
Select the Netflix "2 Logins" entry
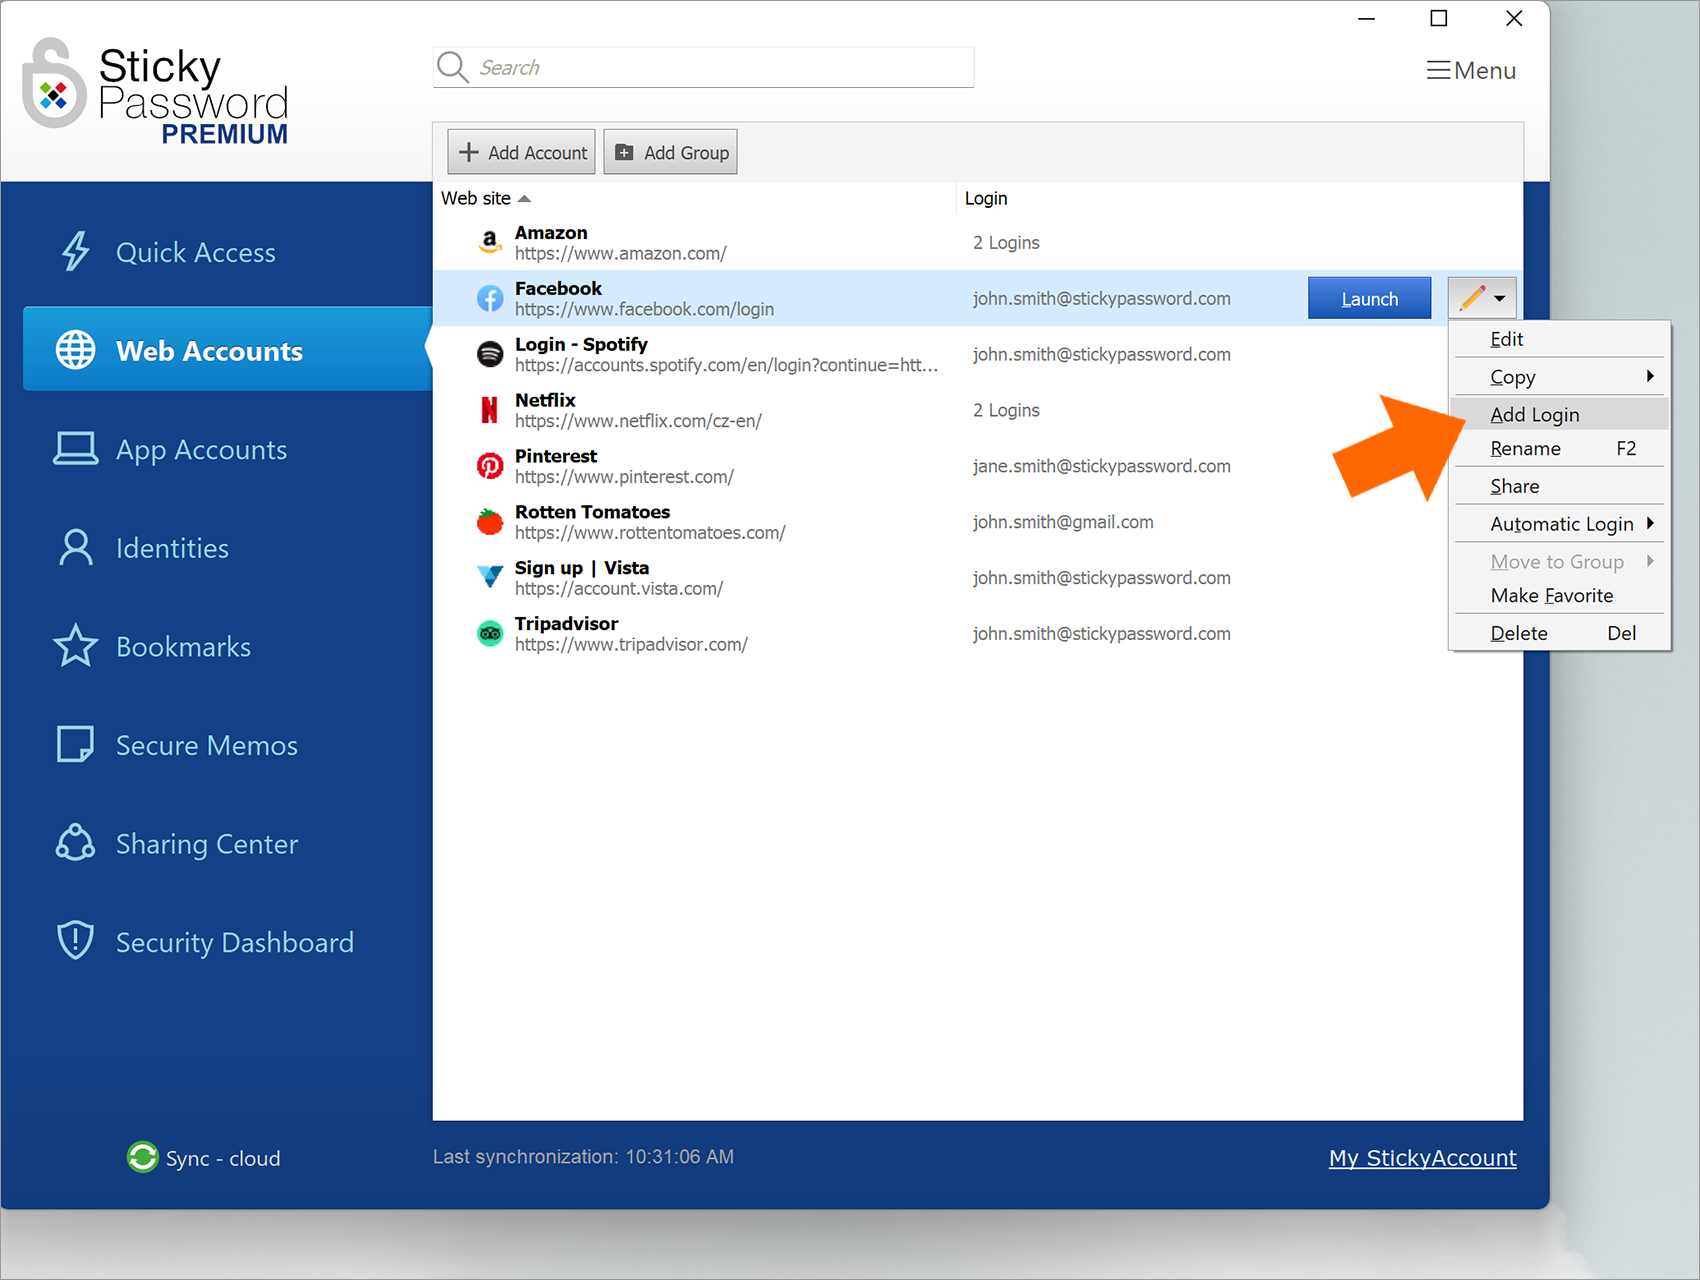(1006, 410)
